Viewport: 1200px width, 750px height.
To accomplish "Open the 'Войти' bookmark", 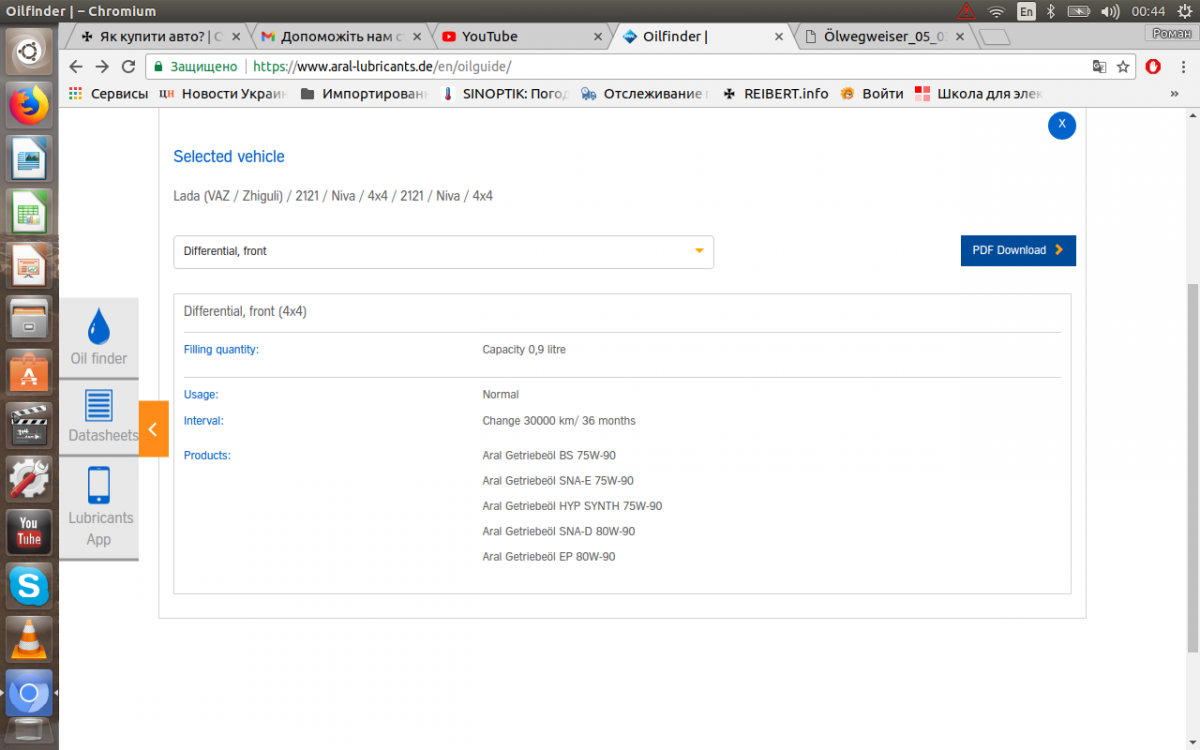I will [x=871, y=94].
